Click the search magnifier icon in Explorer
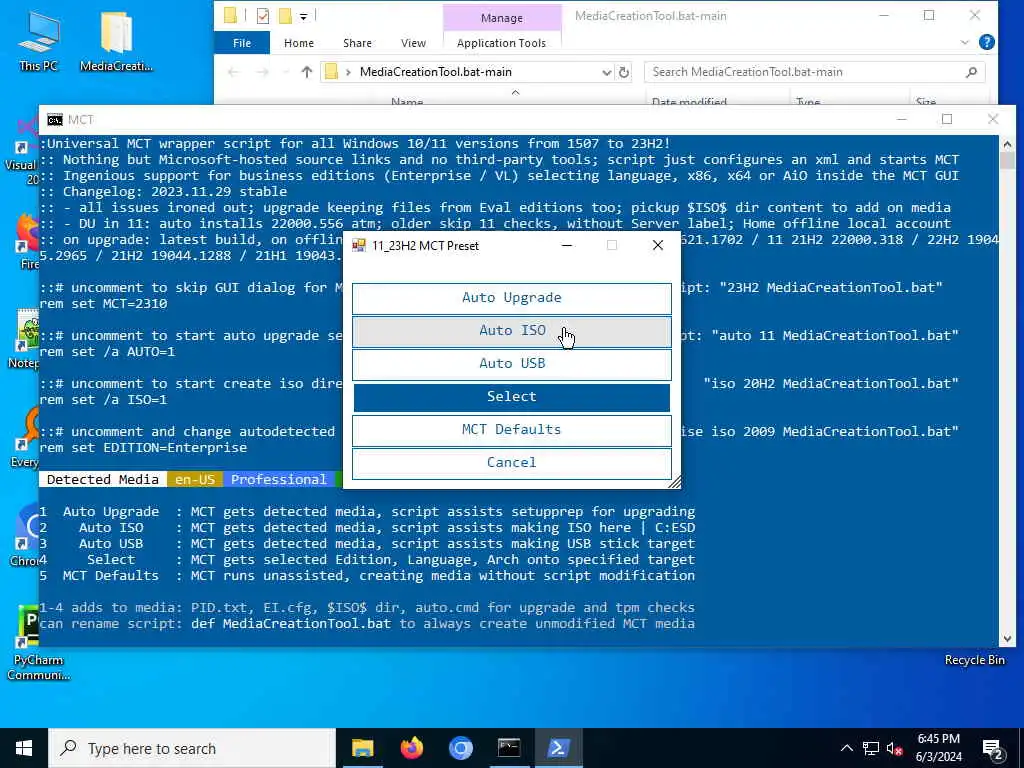This screenshot has height=768, width=1024. tap(971, 72)
